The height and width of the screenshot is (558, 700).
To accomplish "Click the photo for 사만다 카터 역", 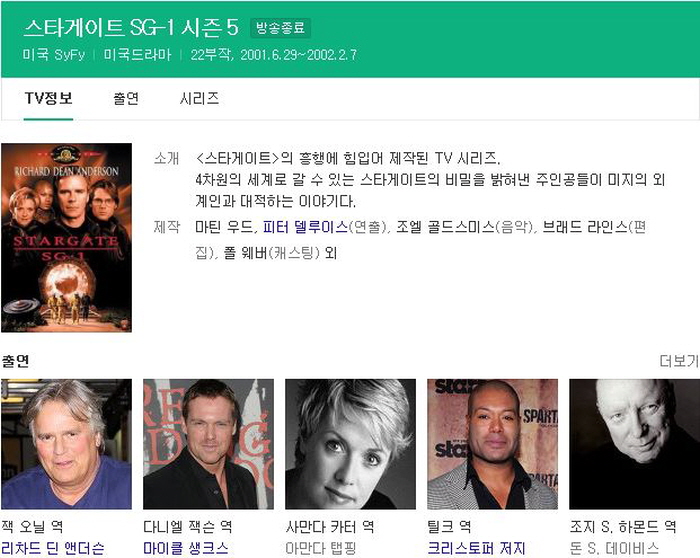I will point(350,444).
